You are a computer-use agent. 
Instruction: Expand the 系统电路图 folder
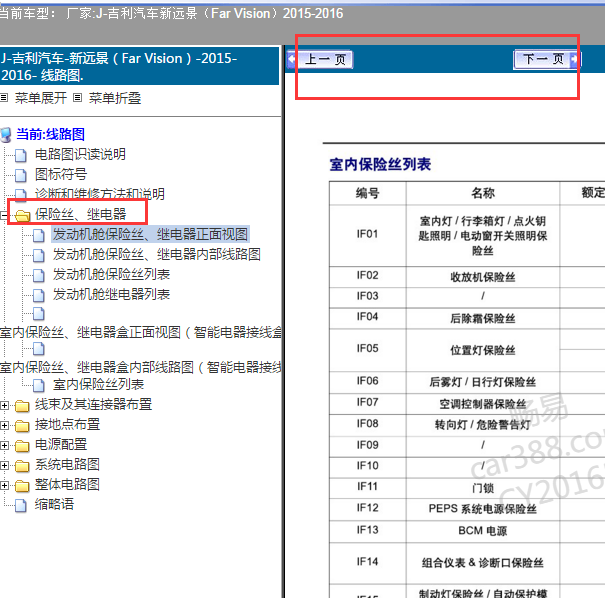(4, 466)
